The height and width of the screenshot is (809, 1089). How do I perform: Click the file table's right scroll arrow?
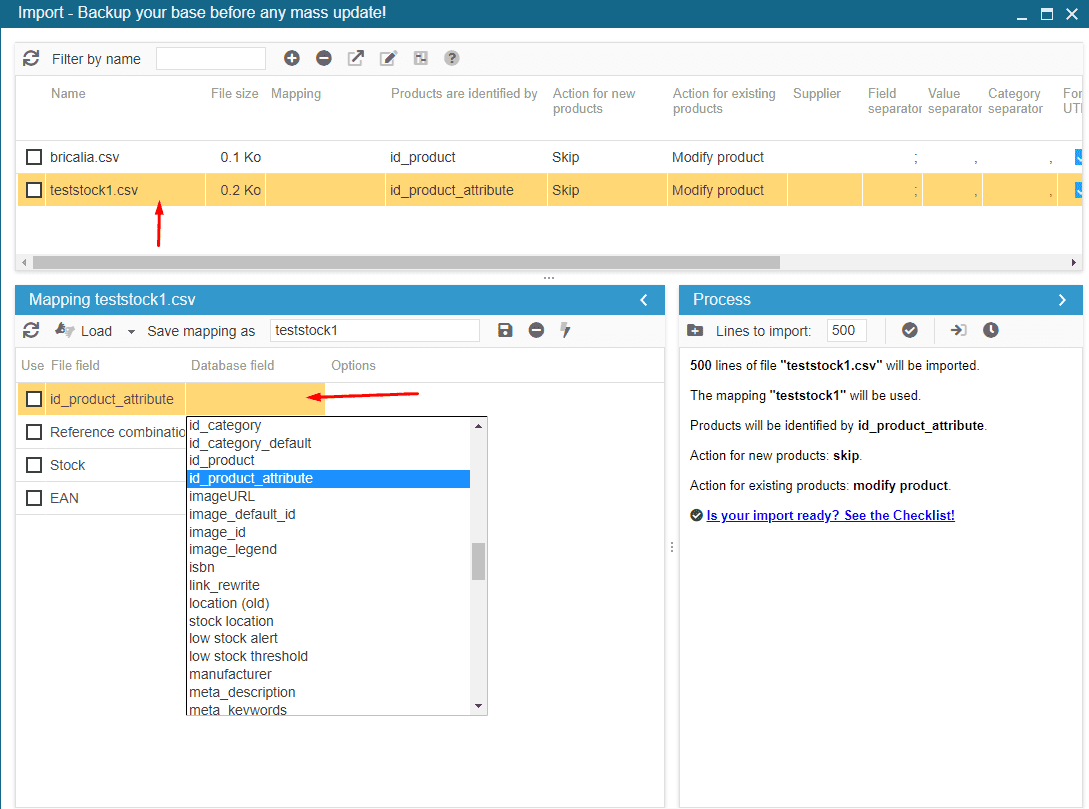tap(1074, 262)
